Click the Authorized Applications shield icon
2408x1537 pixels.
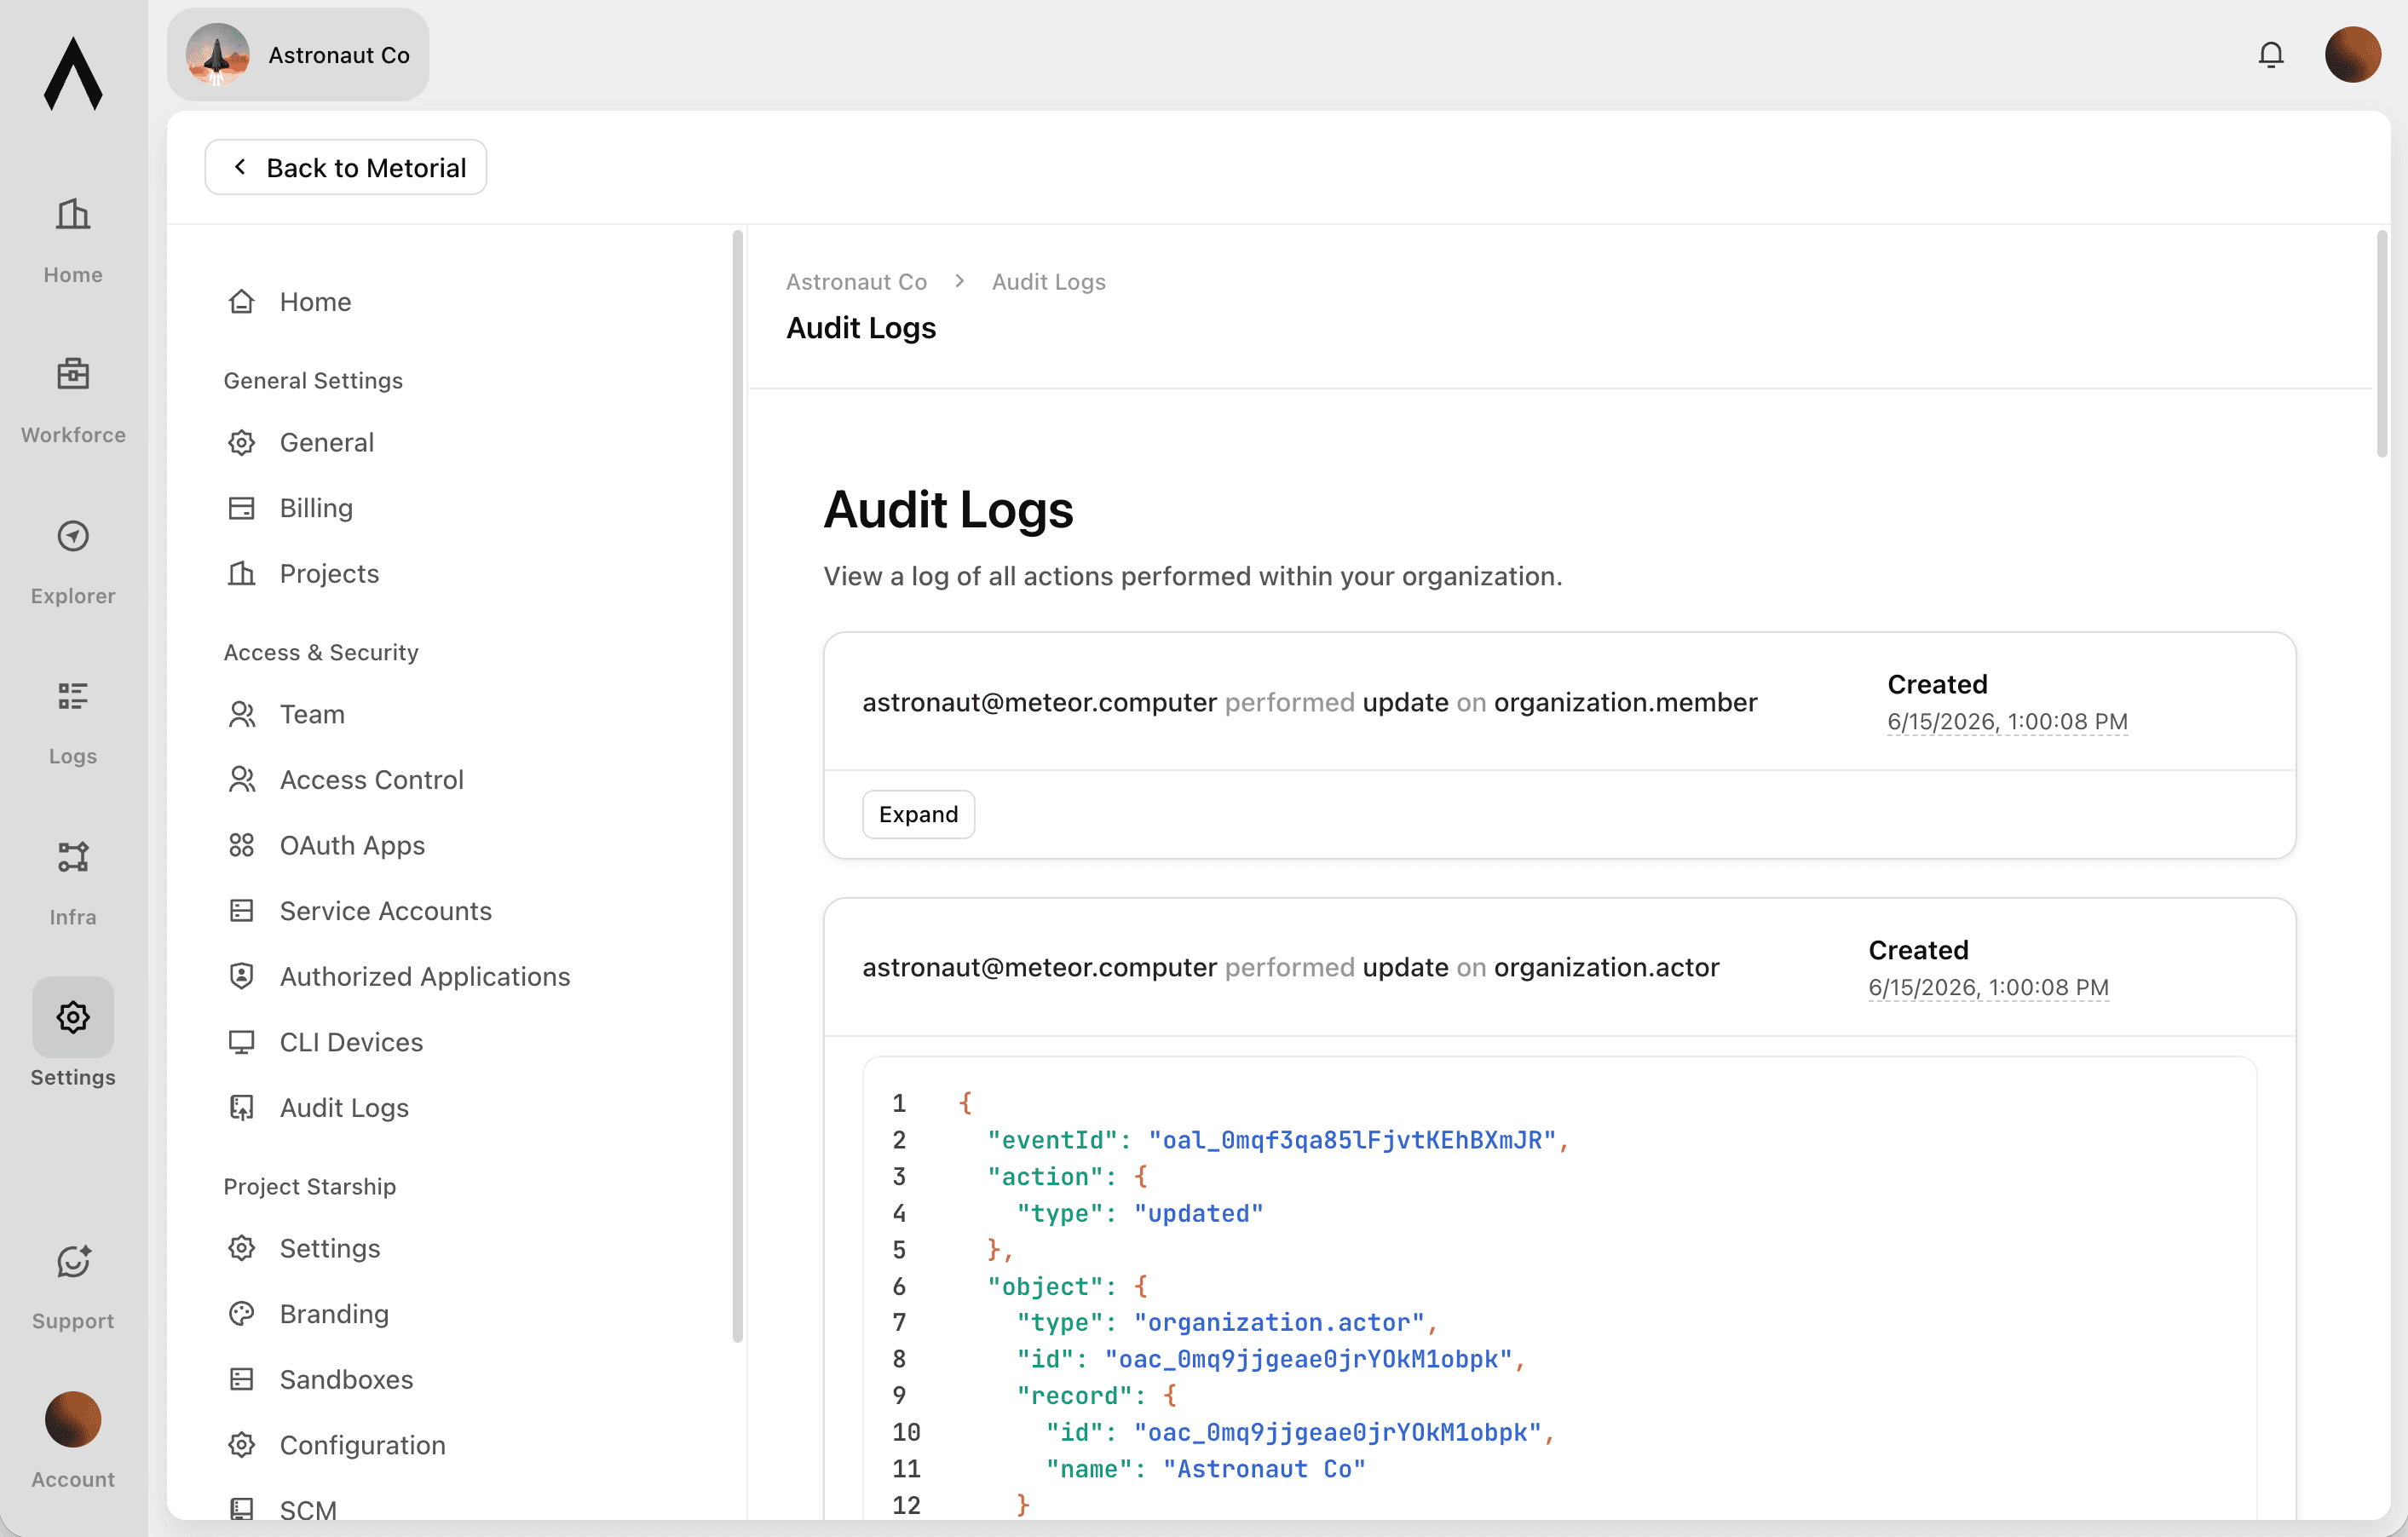(242, 976)
